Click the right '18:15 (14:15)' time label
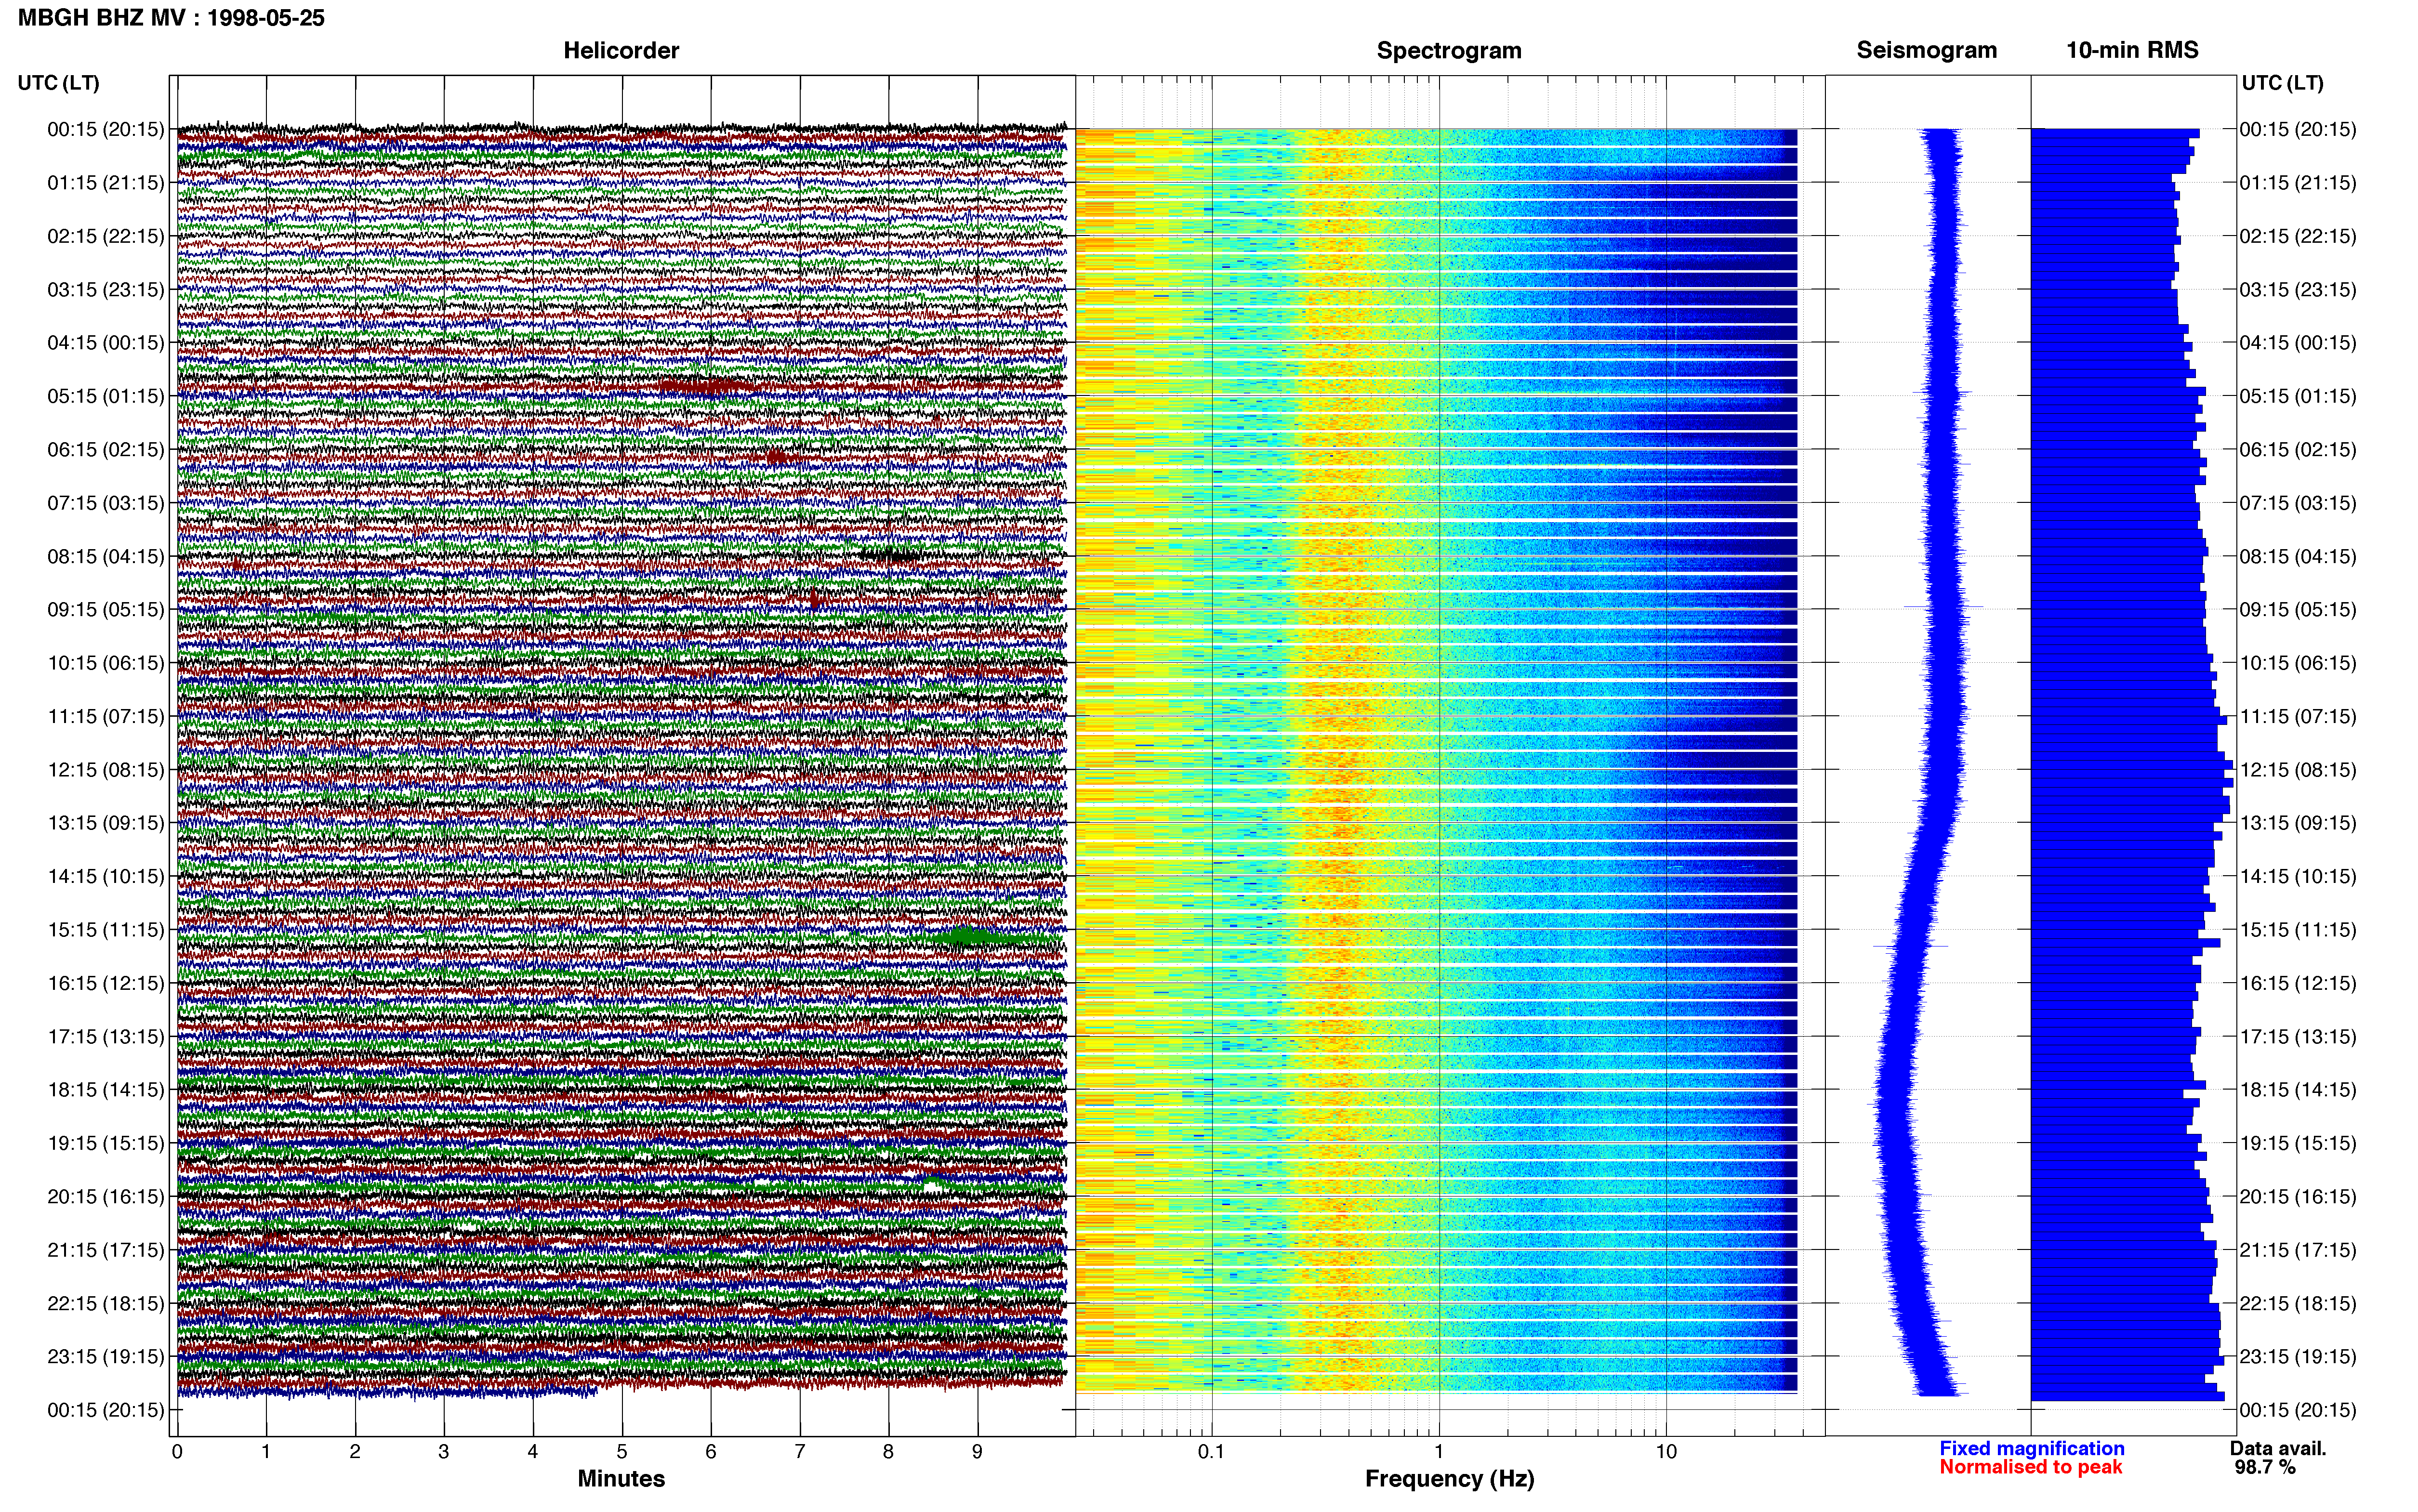The width and height of the screenshot is (2418, 1512). click(x=2298, y=1090)
